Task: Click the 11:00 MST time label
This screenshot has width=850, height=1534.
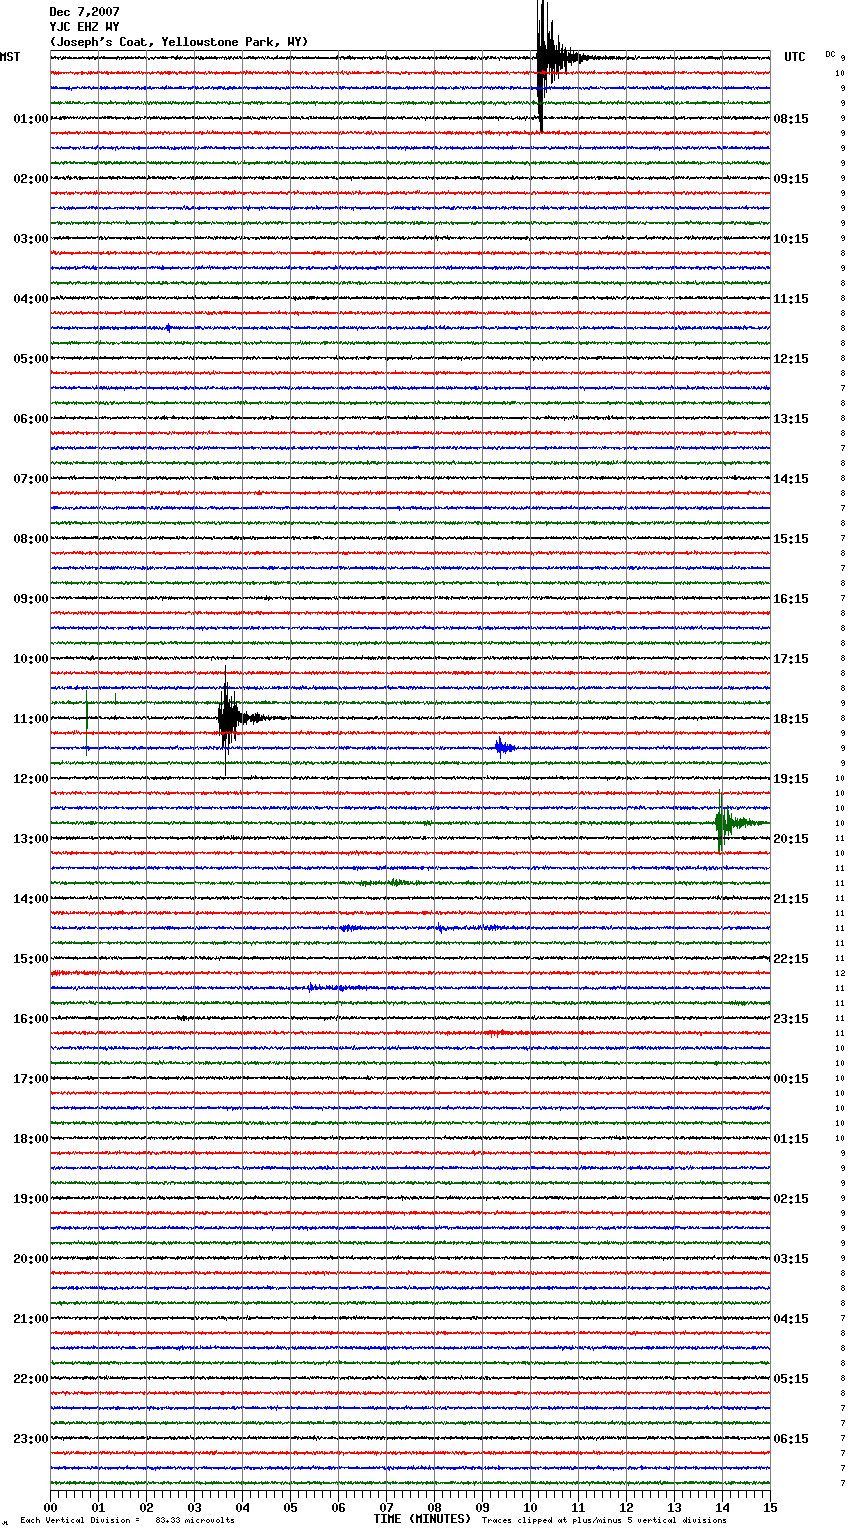Action: [x=31, y=718]
